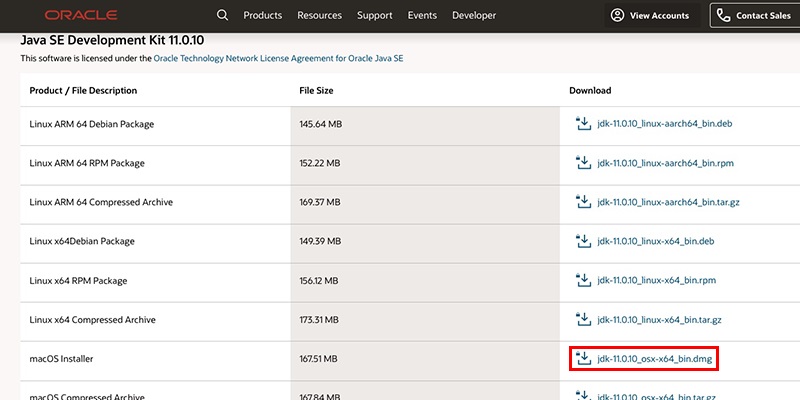This screenshot has width=800, height=400.
Task: Click the Product / File Description column header
Action: coord(83,90)
